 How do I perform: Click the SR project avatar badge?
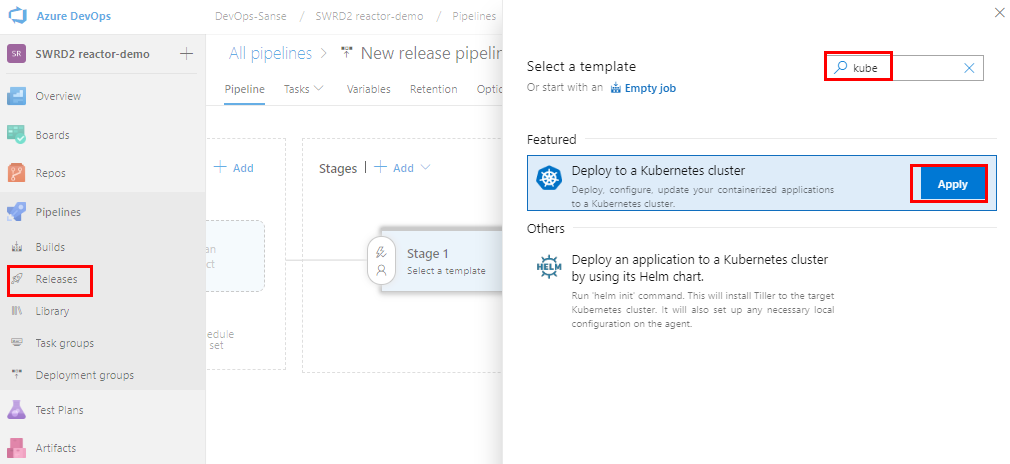pyautogui.click(x=17, y=54)
